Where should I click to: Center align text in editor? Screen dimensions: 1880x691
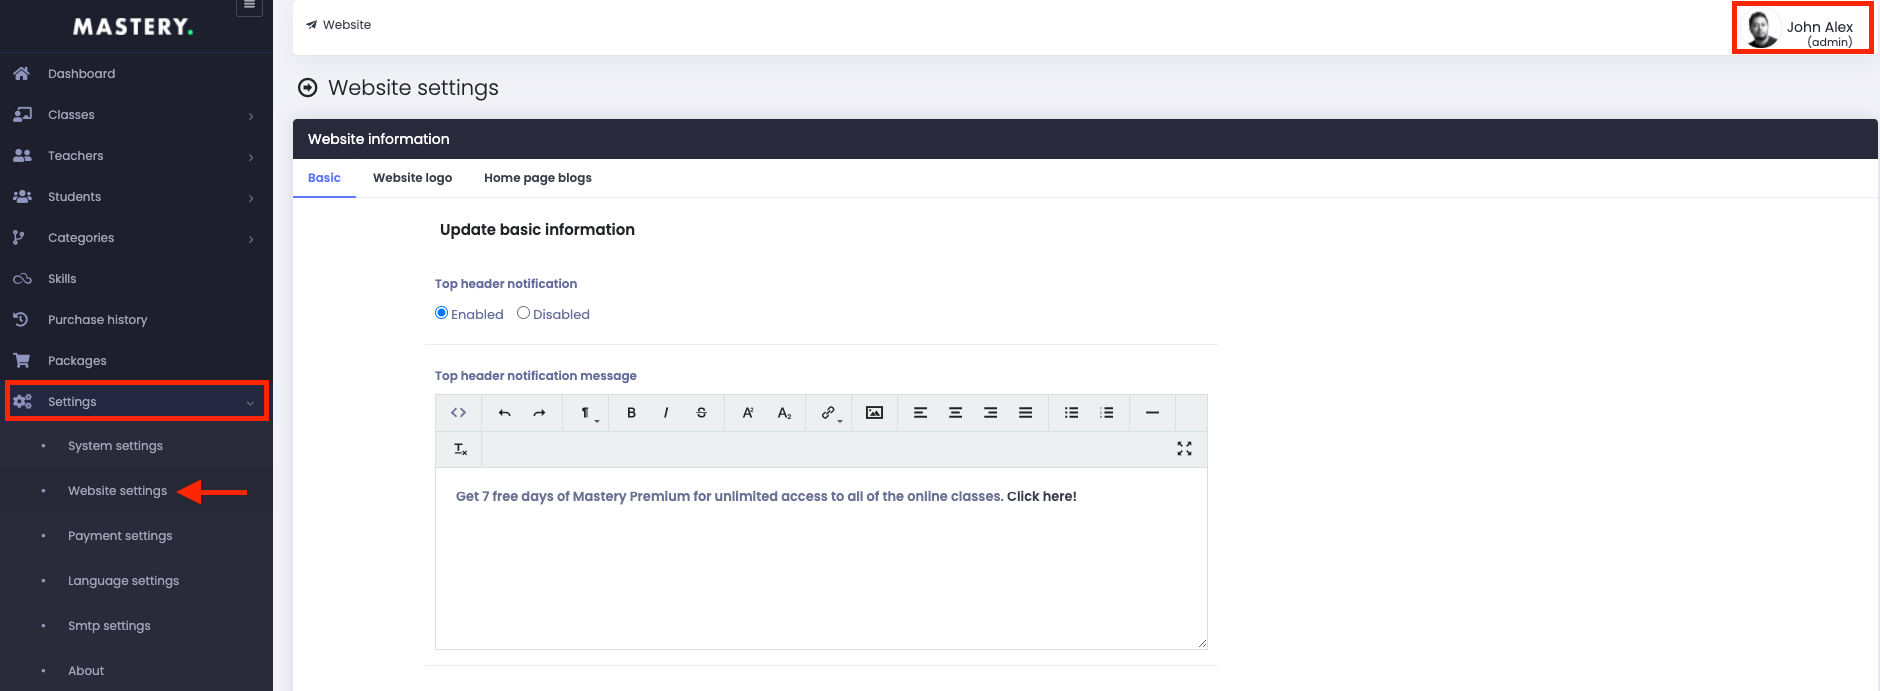tap(955, 413)
